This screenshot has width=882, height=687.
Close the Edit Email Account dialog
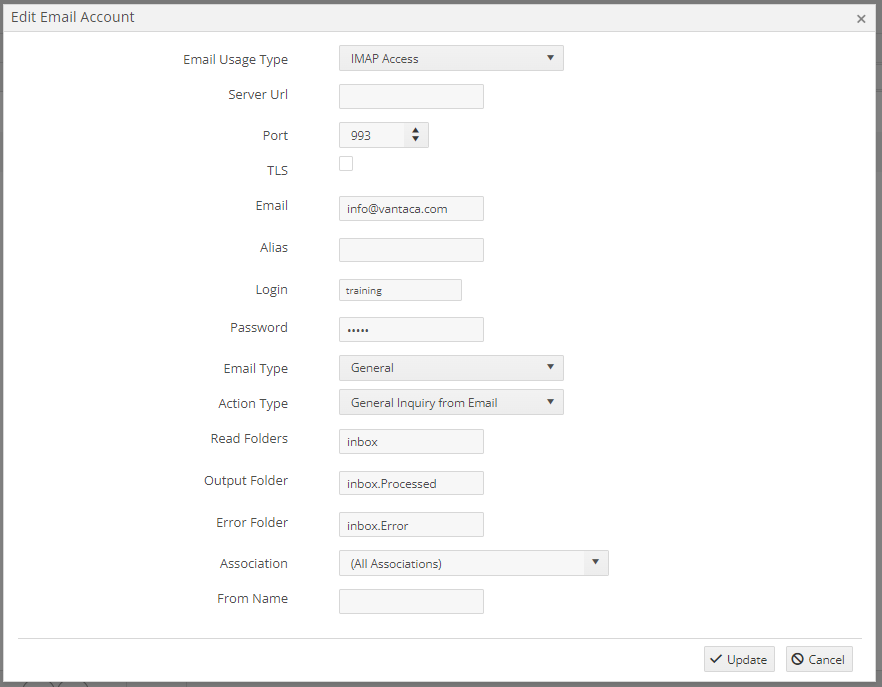tap(861, 19)
